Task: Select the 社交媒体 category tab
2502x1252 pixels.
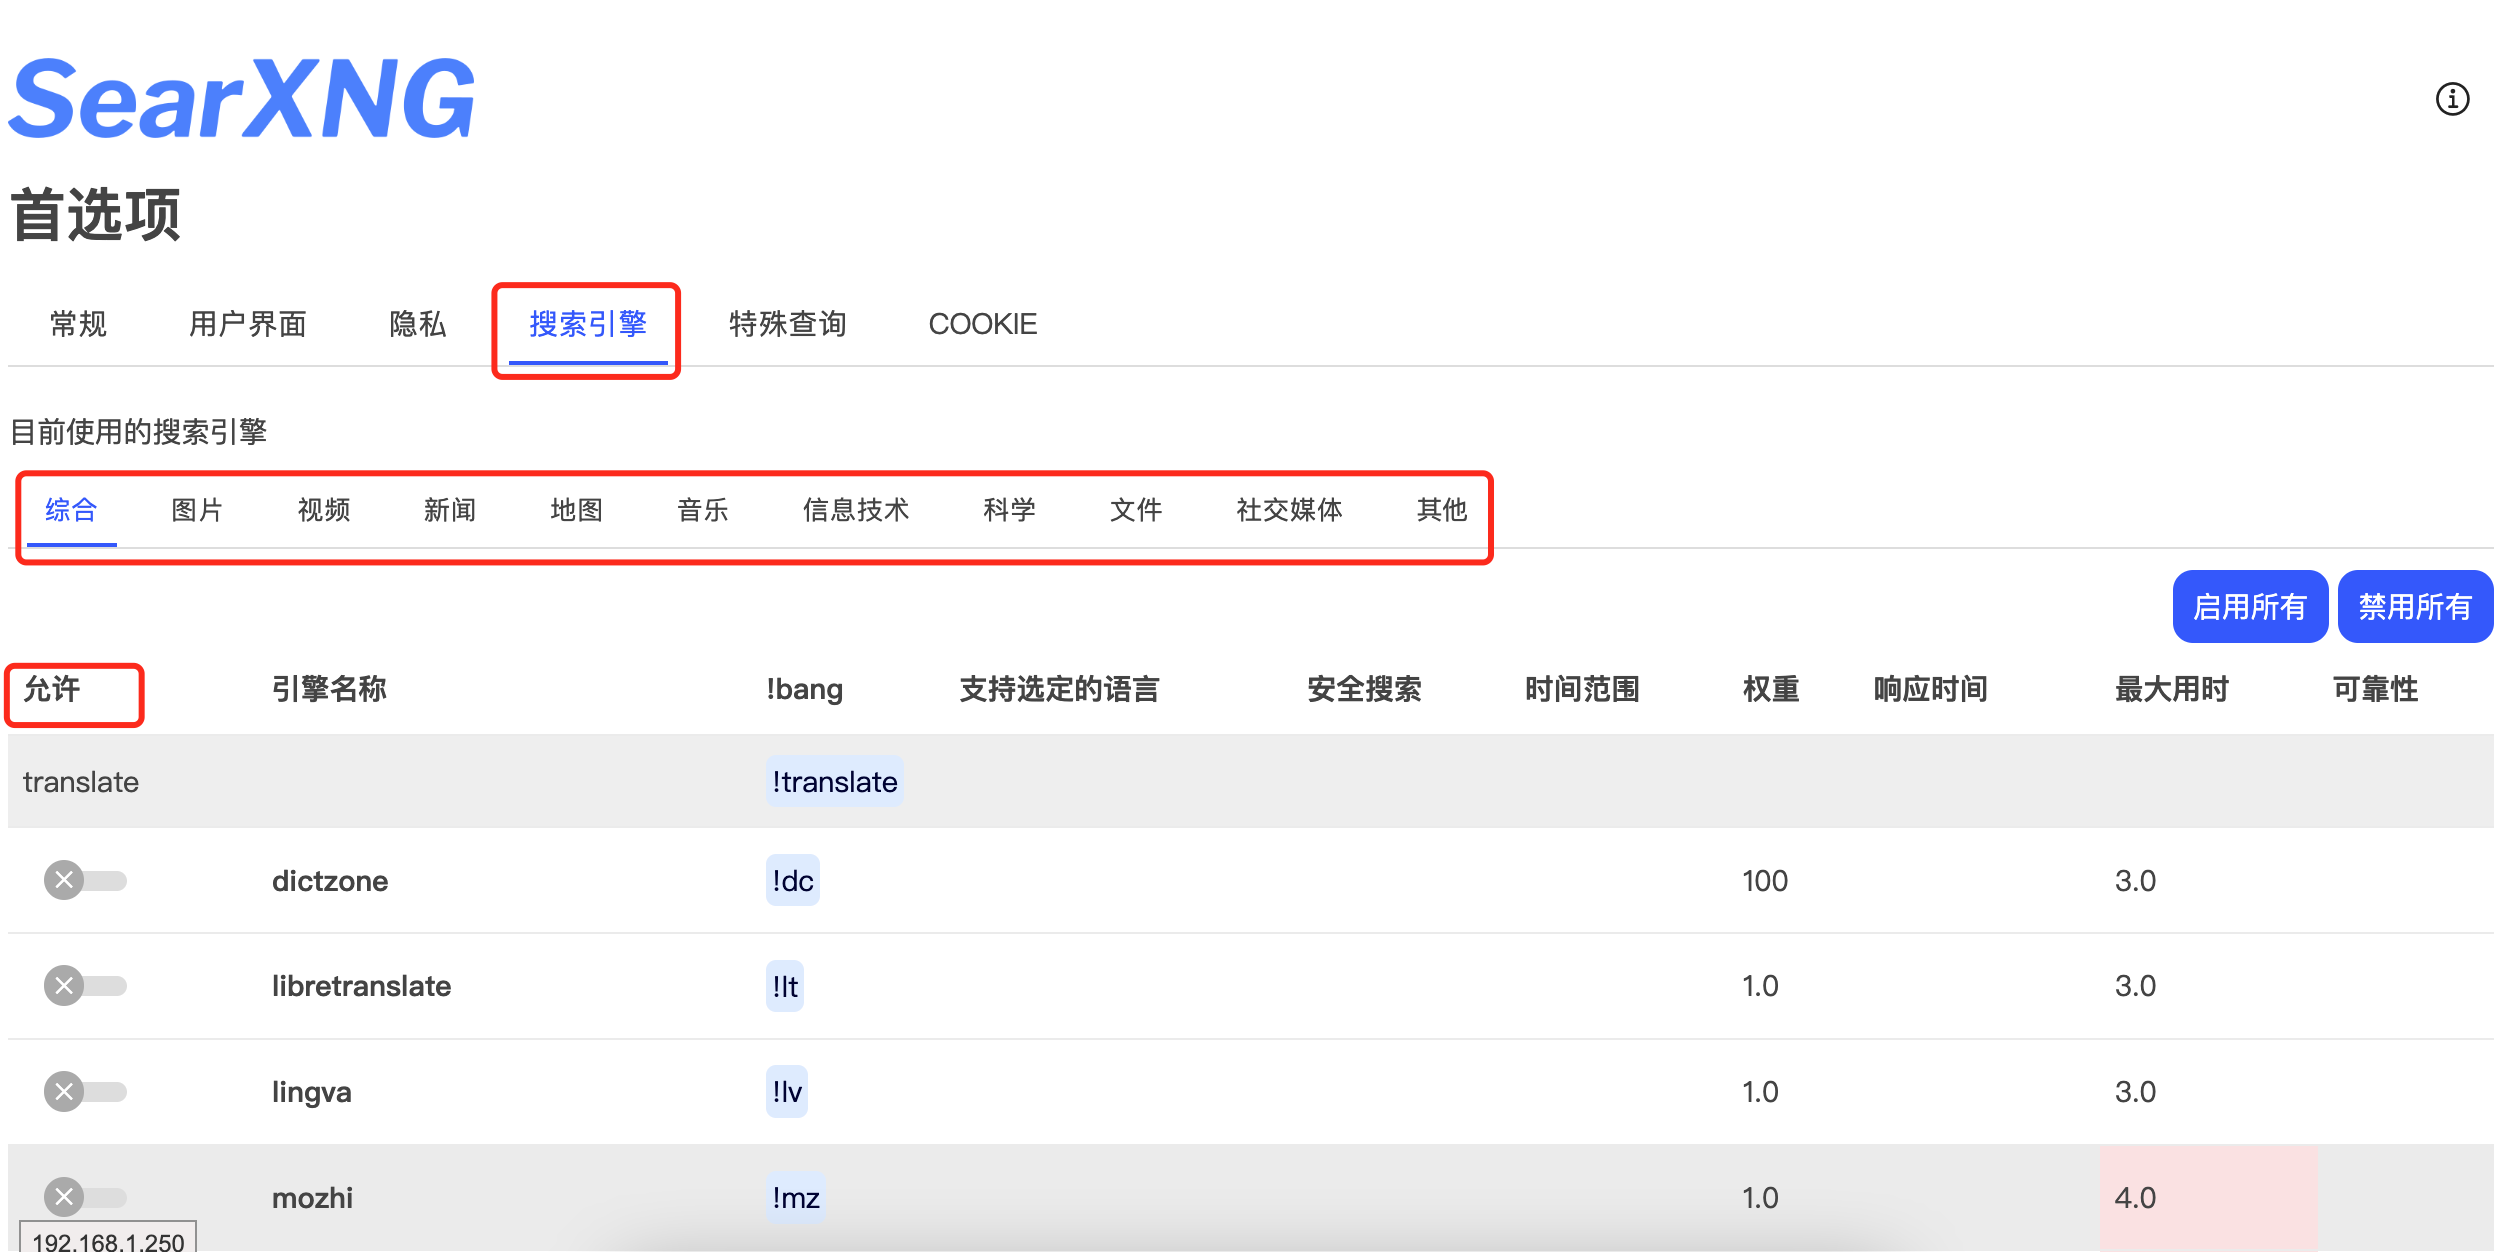Action: (x=1288, y=510)
